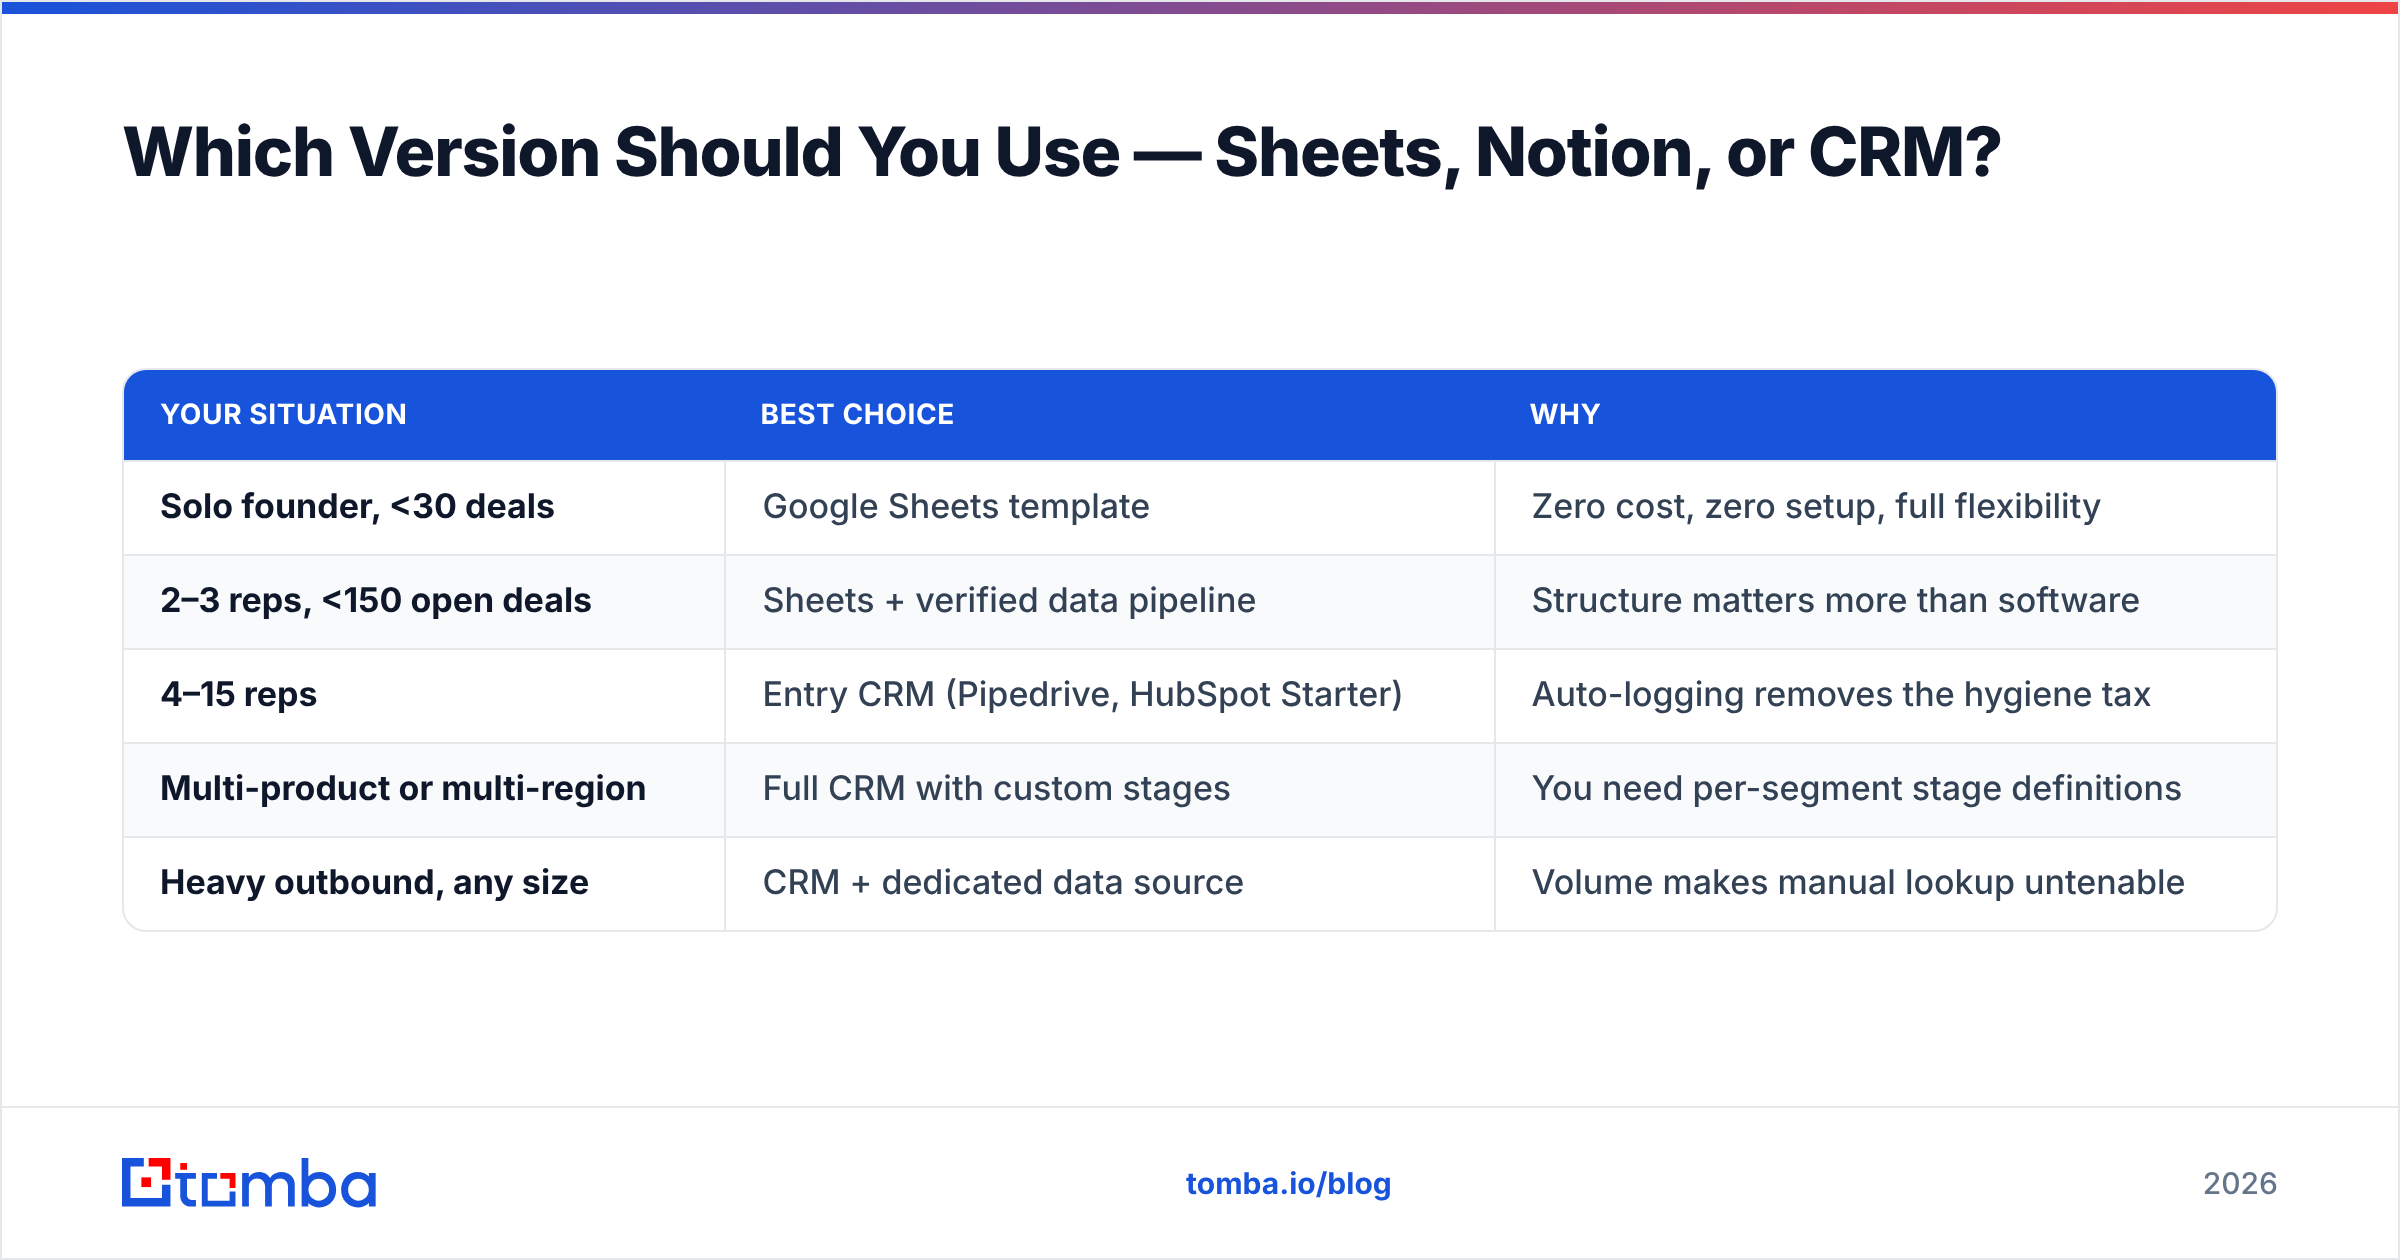Click 'Entry CRM (Pipedrive, HubSpot Starter)'
Image resolution: width=2400 pixels, height=1260 pixels.
[x=1083, y=695]
